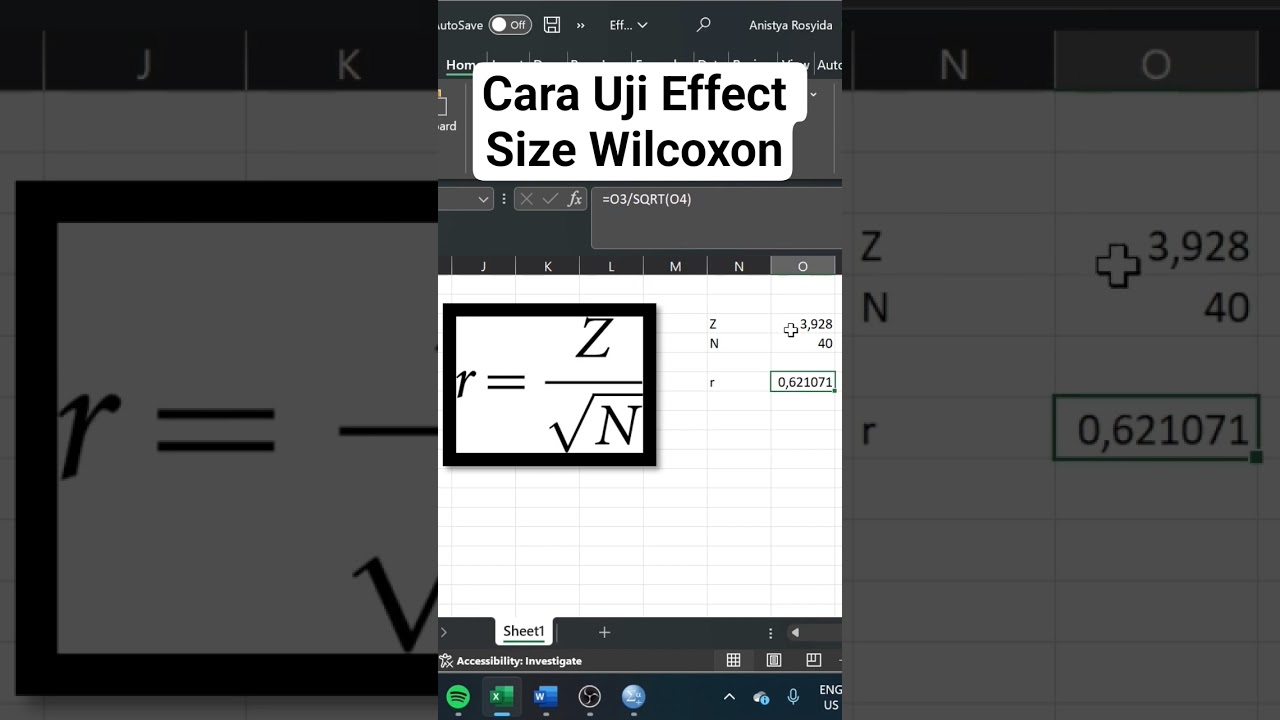This screenshot has height=720, width=1280.
Task: Click the sheet tab scroll right arrow
Action: (x=444, y=632)
